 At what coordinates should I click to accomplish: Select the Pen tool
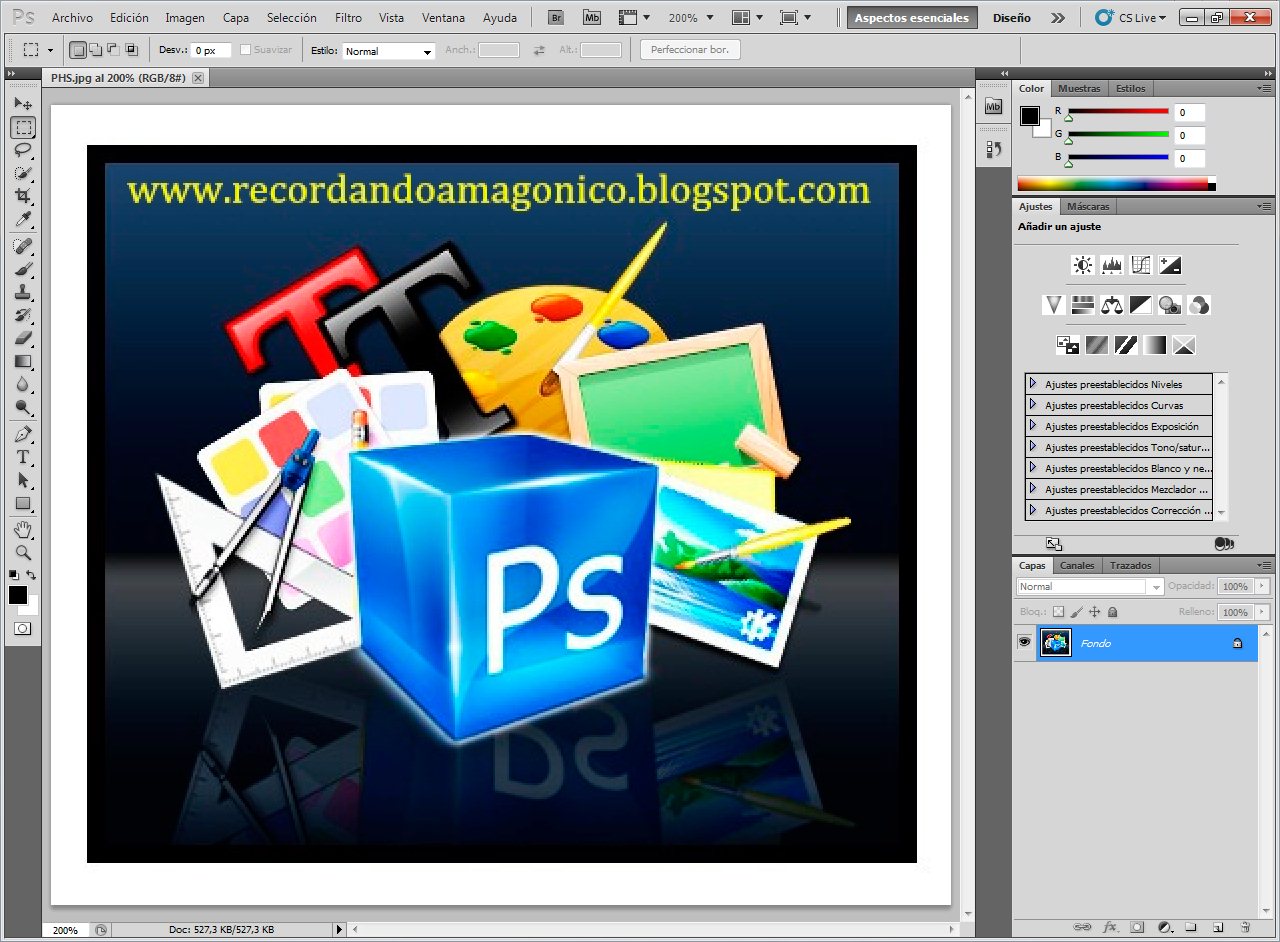coord(23,434)
